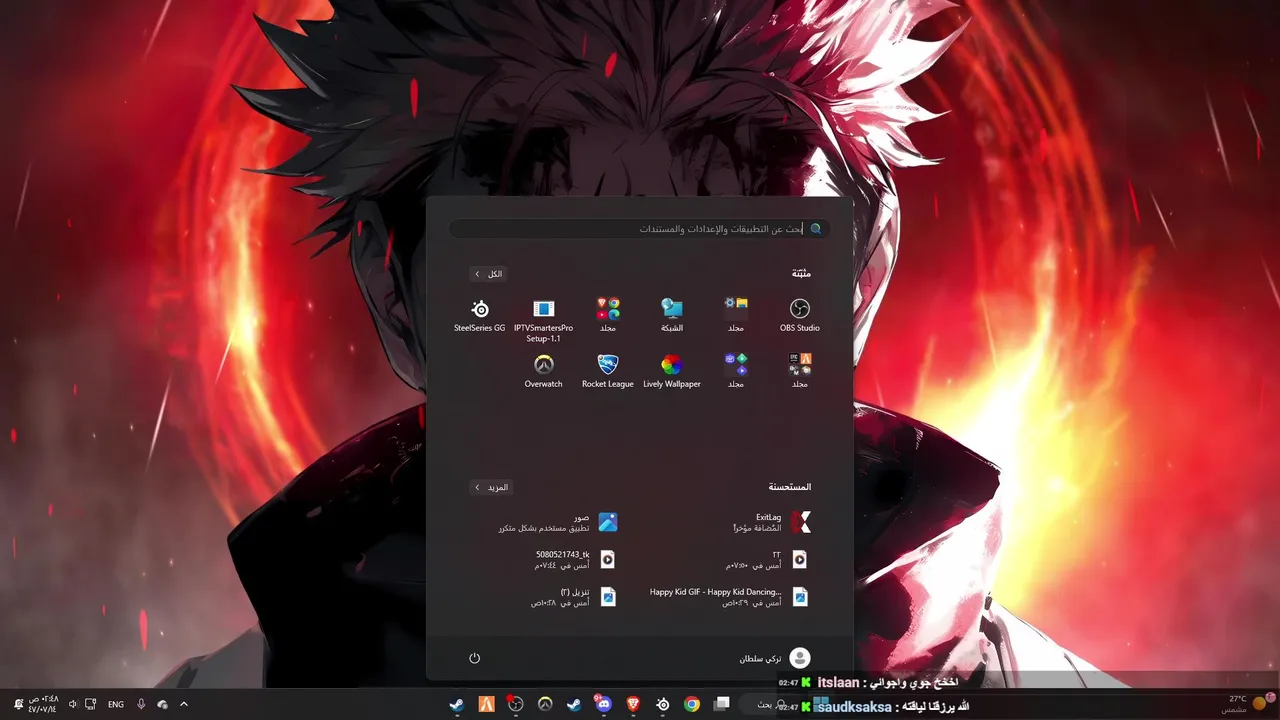
Task: Open Lively Wallpaper pinned app
Action: click(x=672, y=370)
